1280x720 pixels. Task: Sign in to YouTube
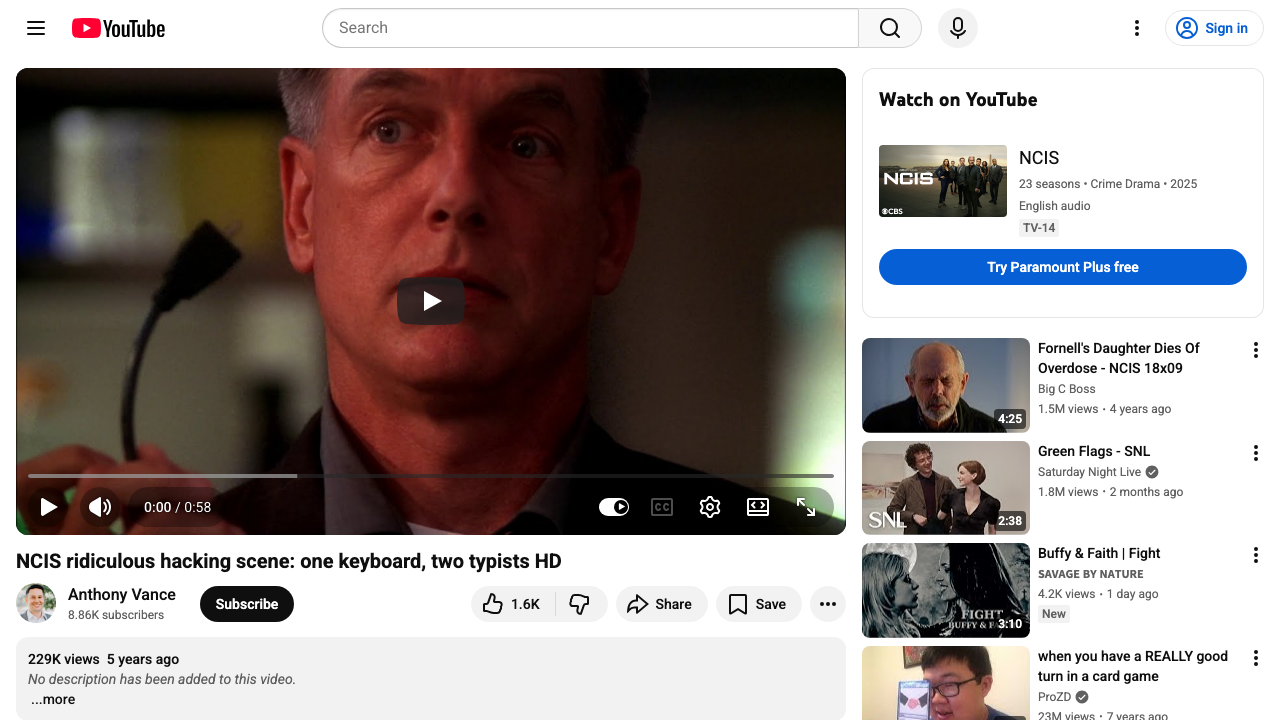1214,28
